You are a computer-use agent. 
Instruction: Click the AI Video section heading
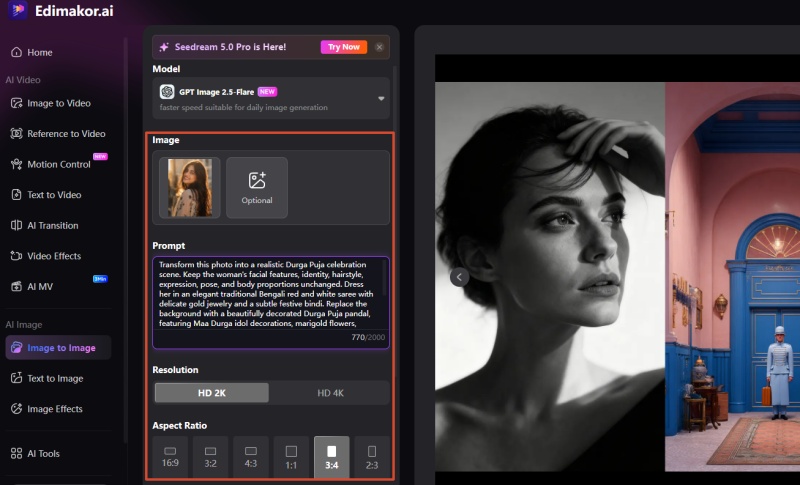23,80
